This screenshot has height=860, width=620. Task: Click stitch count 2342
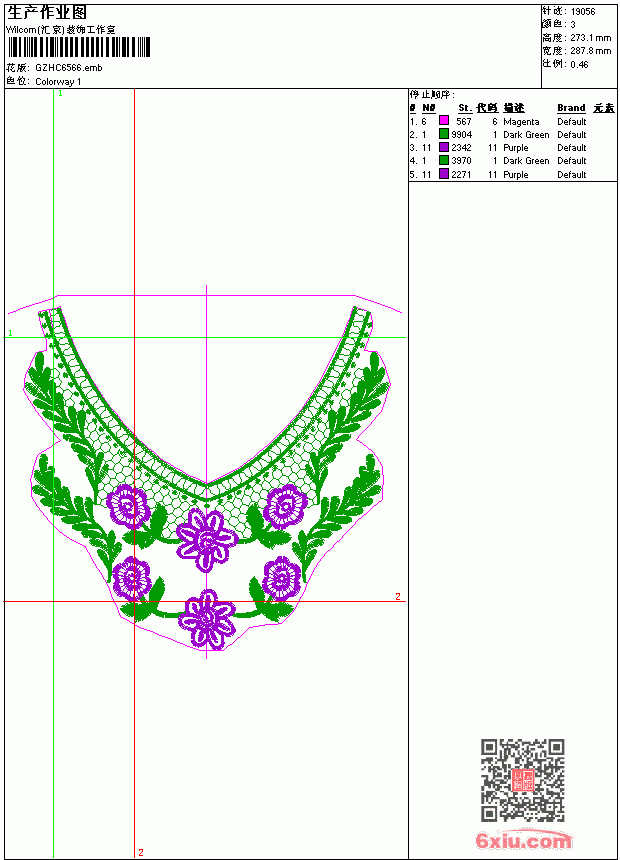point(461,148)
